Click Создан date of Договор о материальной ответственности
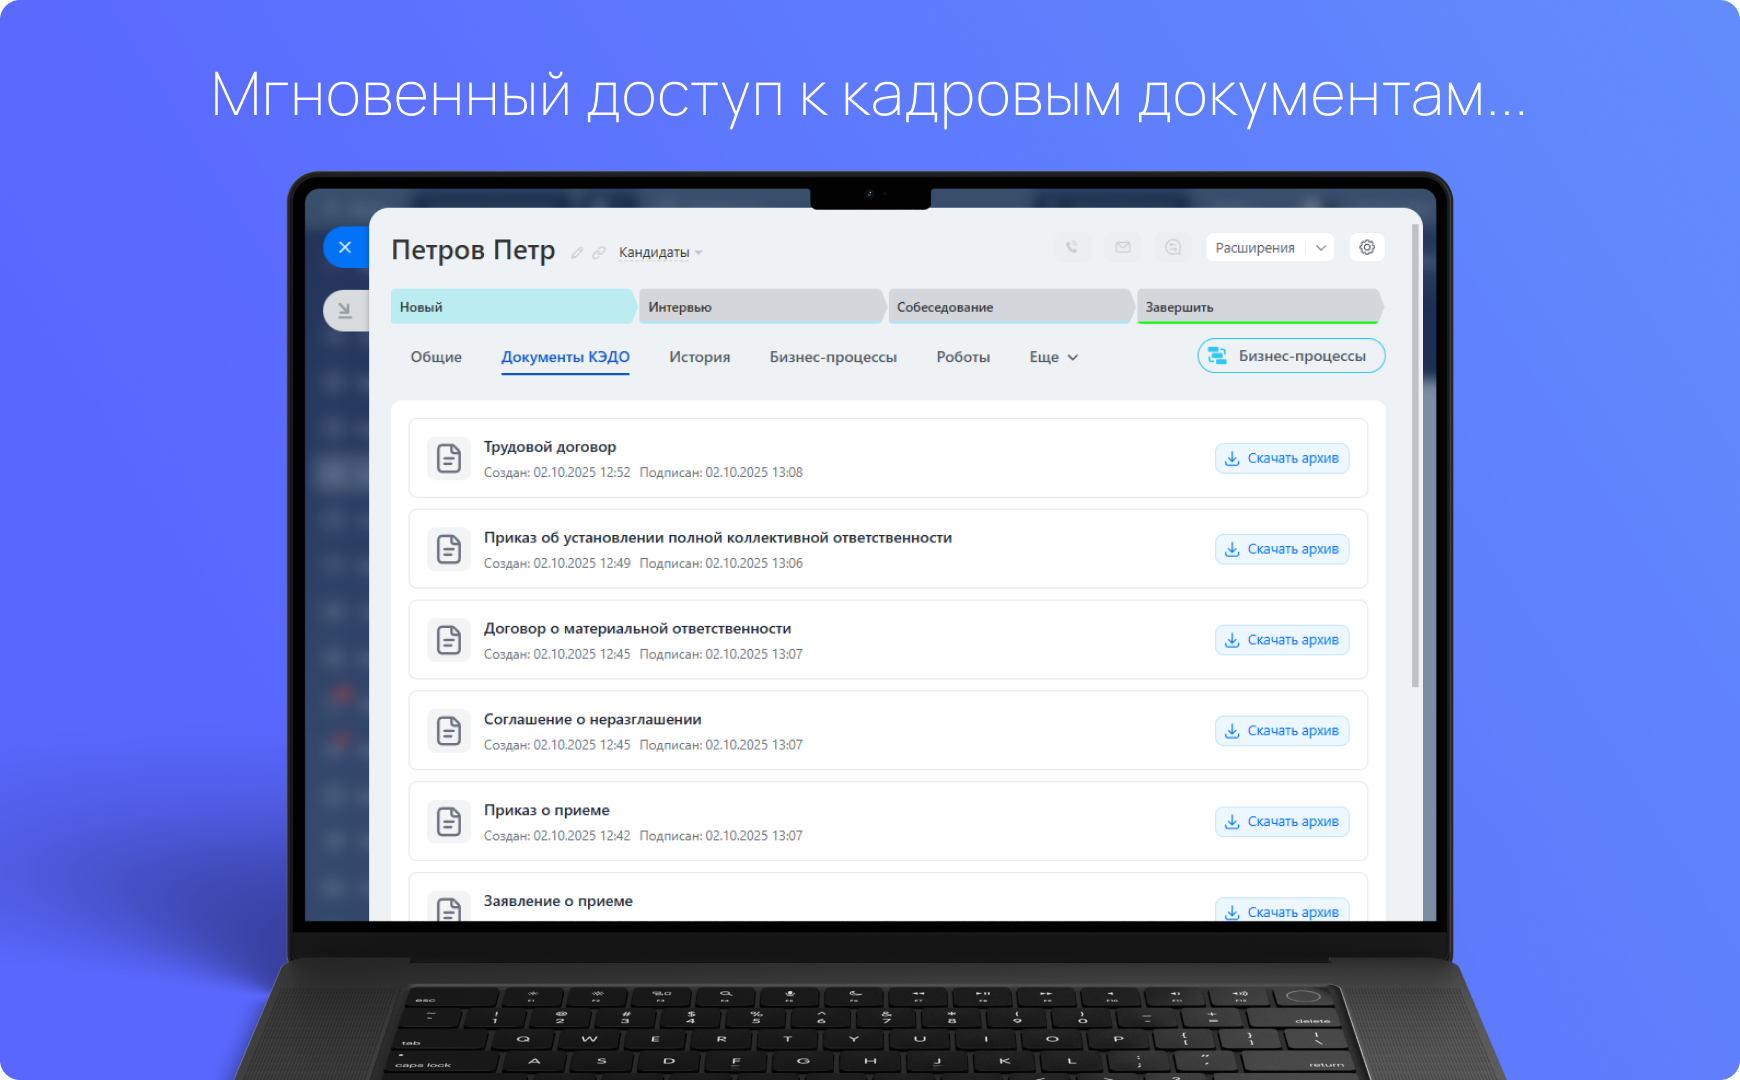This screenshot has height=1080, width=1740. click(557, 655)
